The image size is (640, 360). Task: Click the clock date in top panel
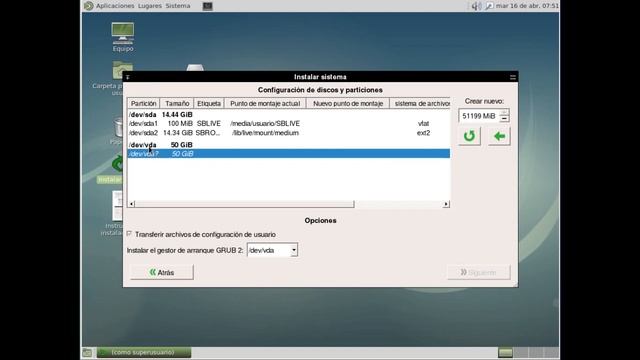pyautogui.click(x=527, y=6)
